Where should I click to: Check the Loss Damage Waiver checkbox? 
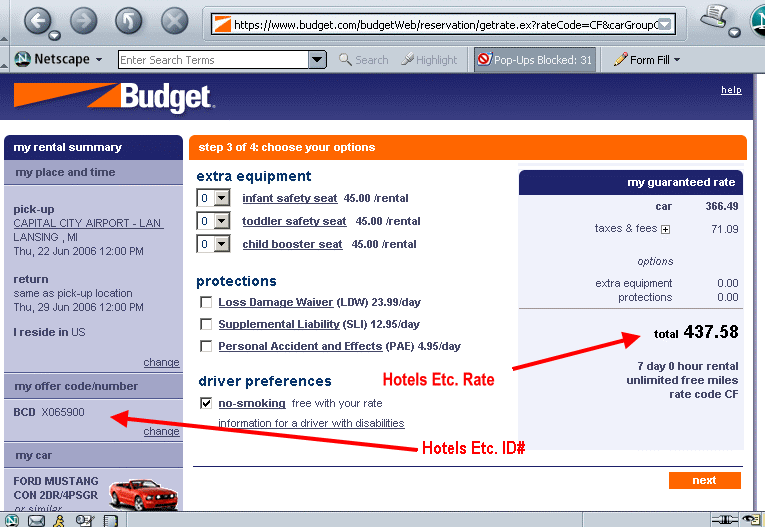pyautogui.click(x=206, y=302)
